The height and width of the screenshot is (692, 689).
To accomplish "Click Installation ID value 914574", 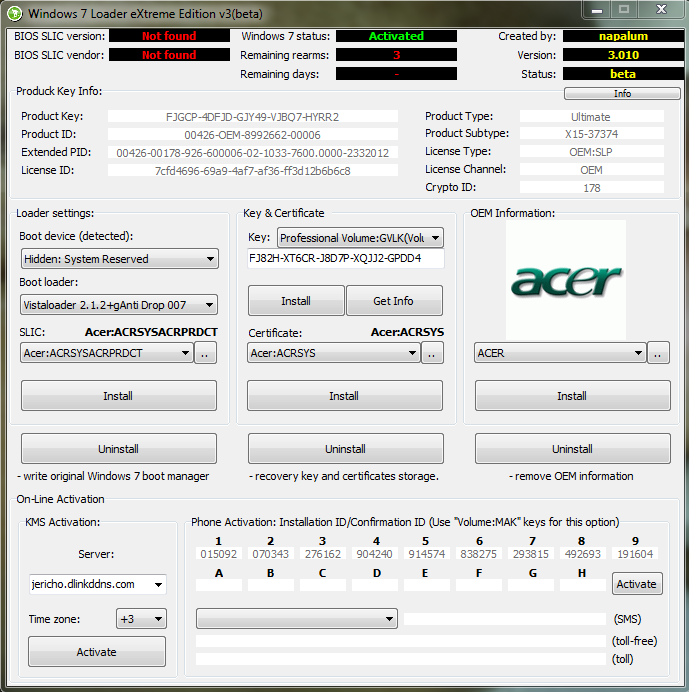I will pyautogui.click(x=427, y=553).
